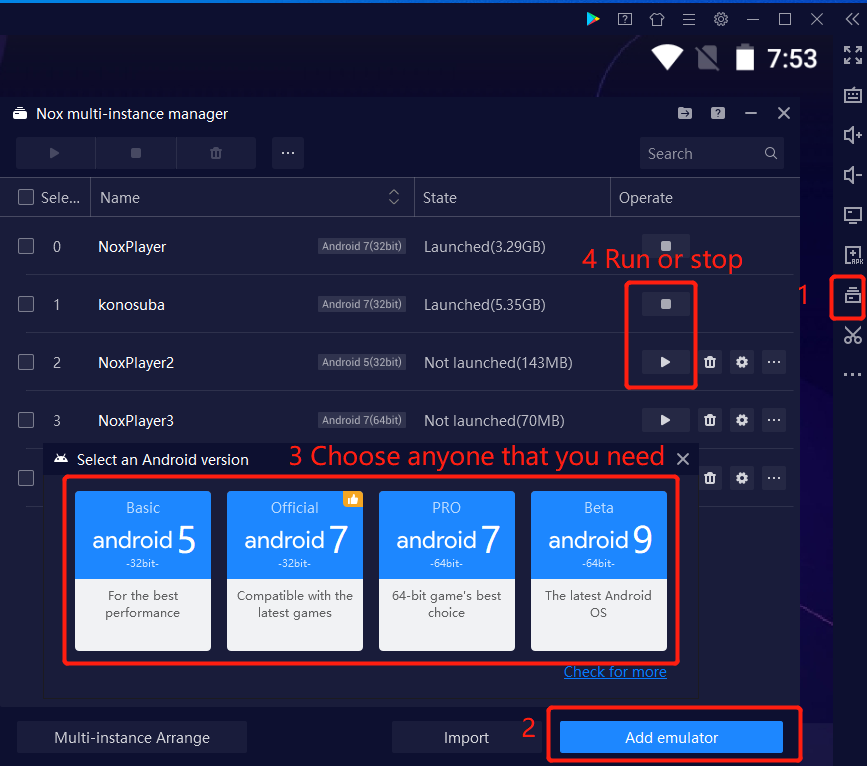Click the install APK icon in sidebar
This screenshot has height=766, width=867.
852,255
